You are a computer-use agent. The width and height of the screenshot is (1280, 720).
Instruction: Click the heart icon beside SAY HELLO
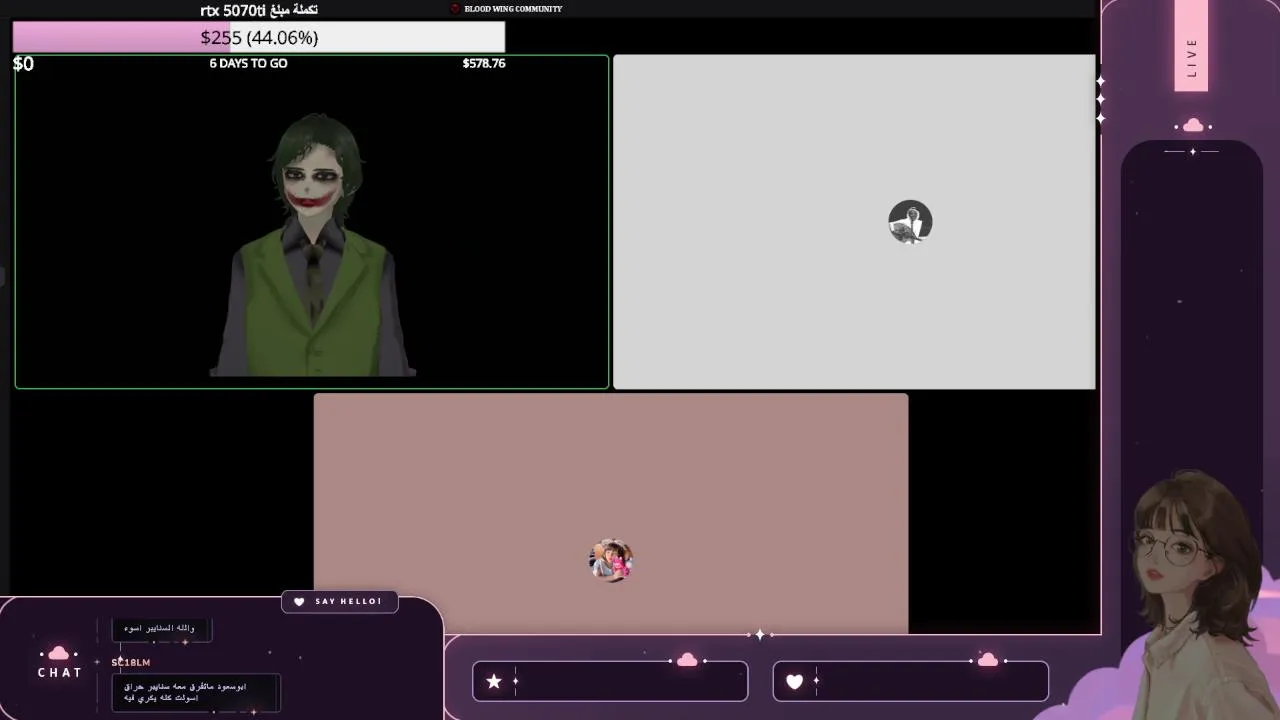pyautogui.click(x=299, y=601)
